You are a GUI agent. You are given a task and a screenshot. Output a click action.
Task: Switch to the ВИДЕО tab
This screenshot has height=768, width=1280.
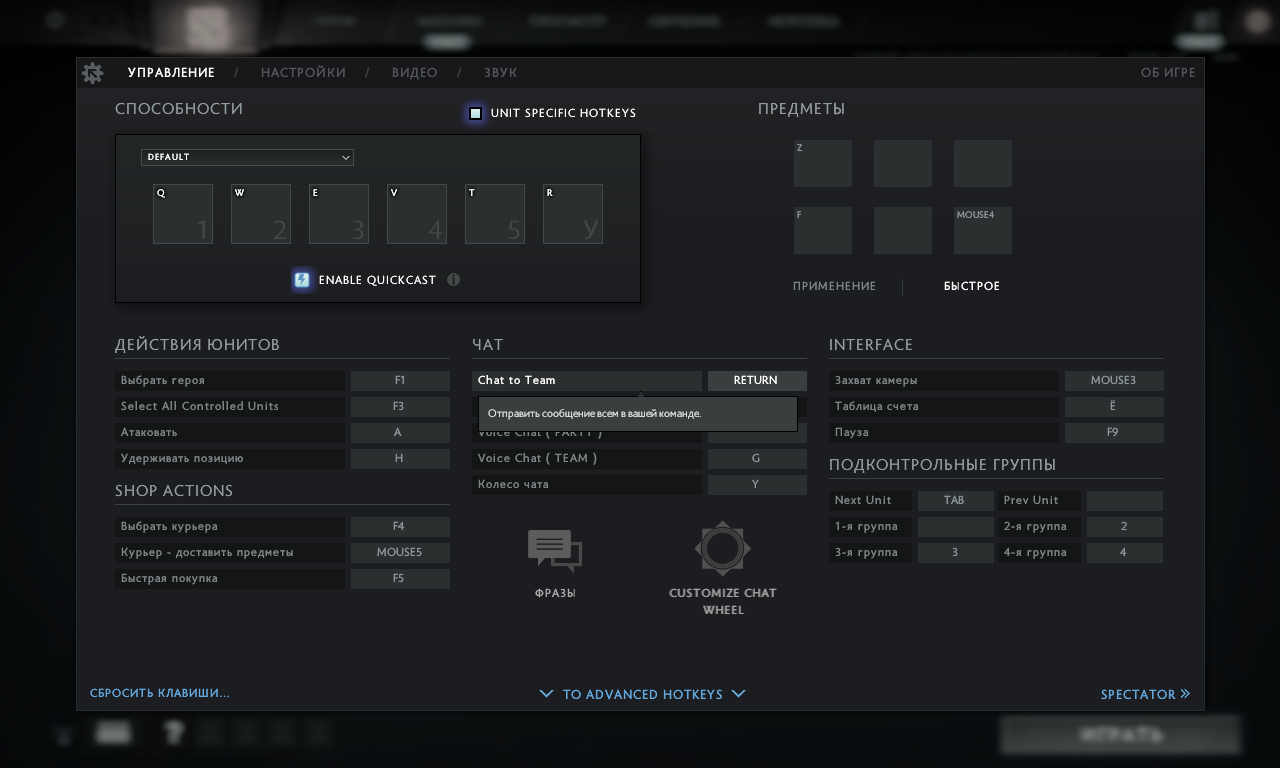414,73
